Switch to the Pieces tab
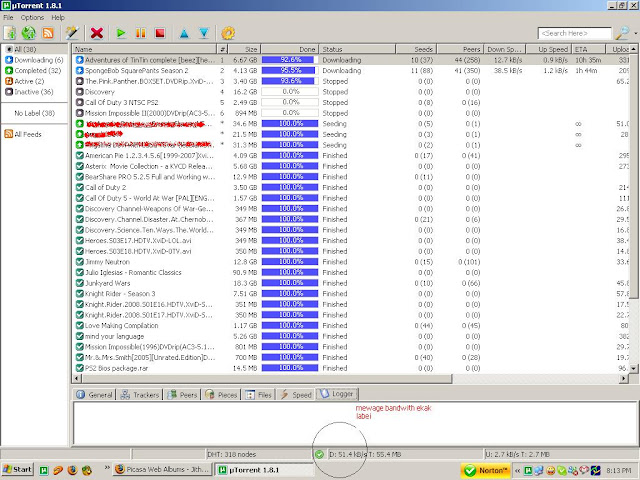The image size is (640, 480). [221, 395]
